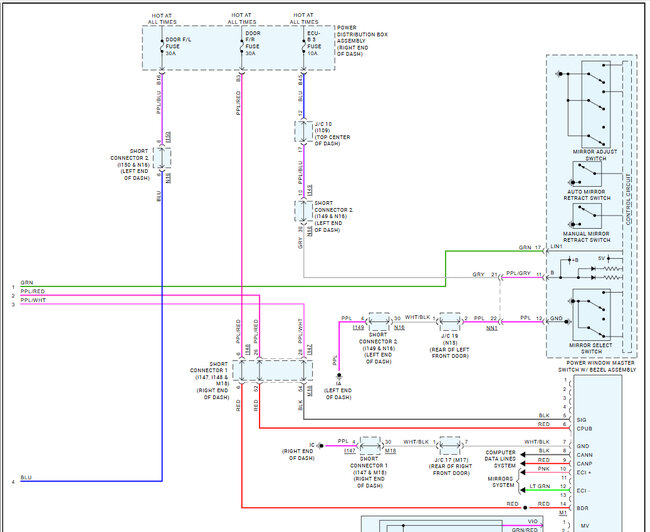This screenshot has height=532, width=650.
Task: Click the Power Distribution Box Assembly label
Action: 366,44
